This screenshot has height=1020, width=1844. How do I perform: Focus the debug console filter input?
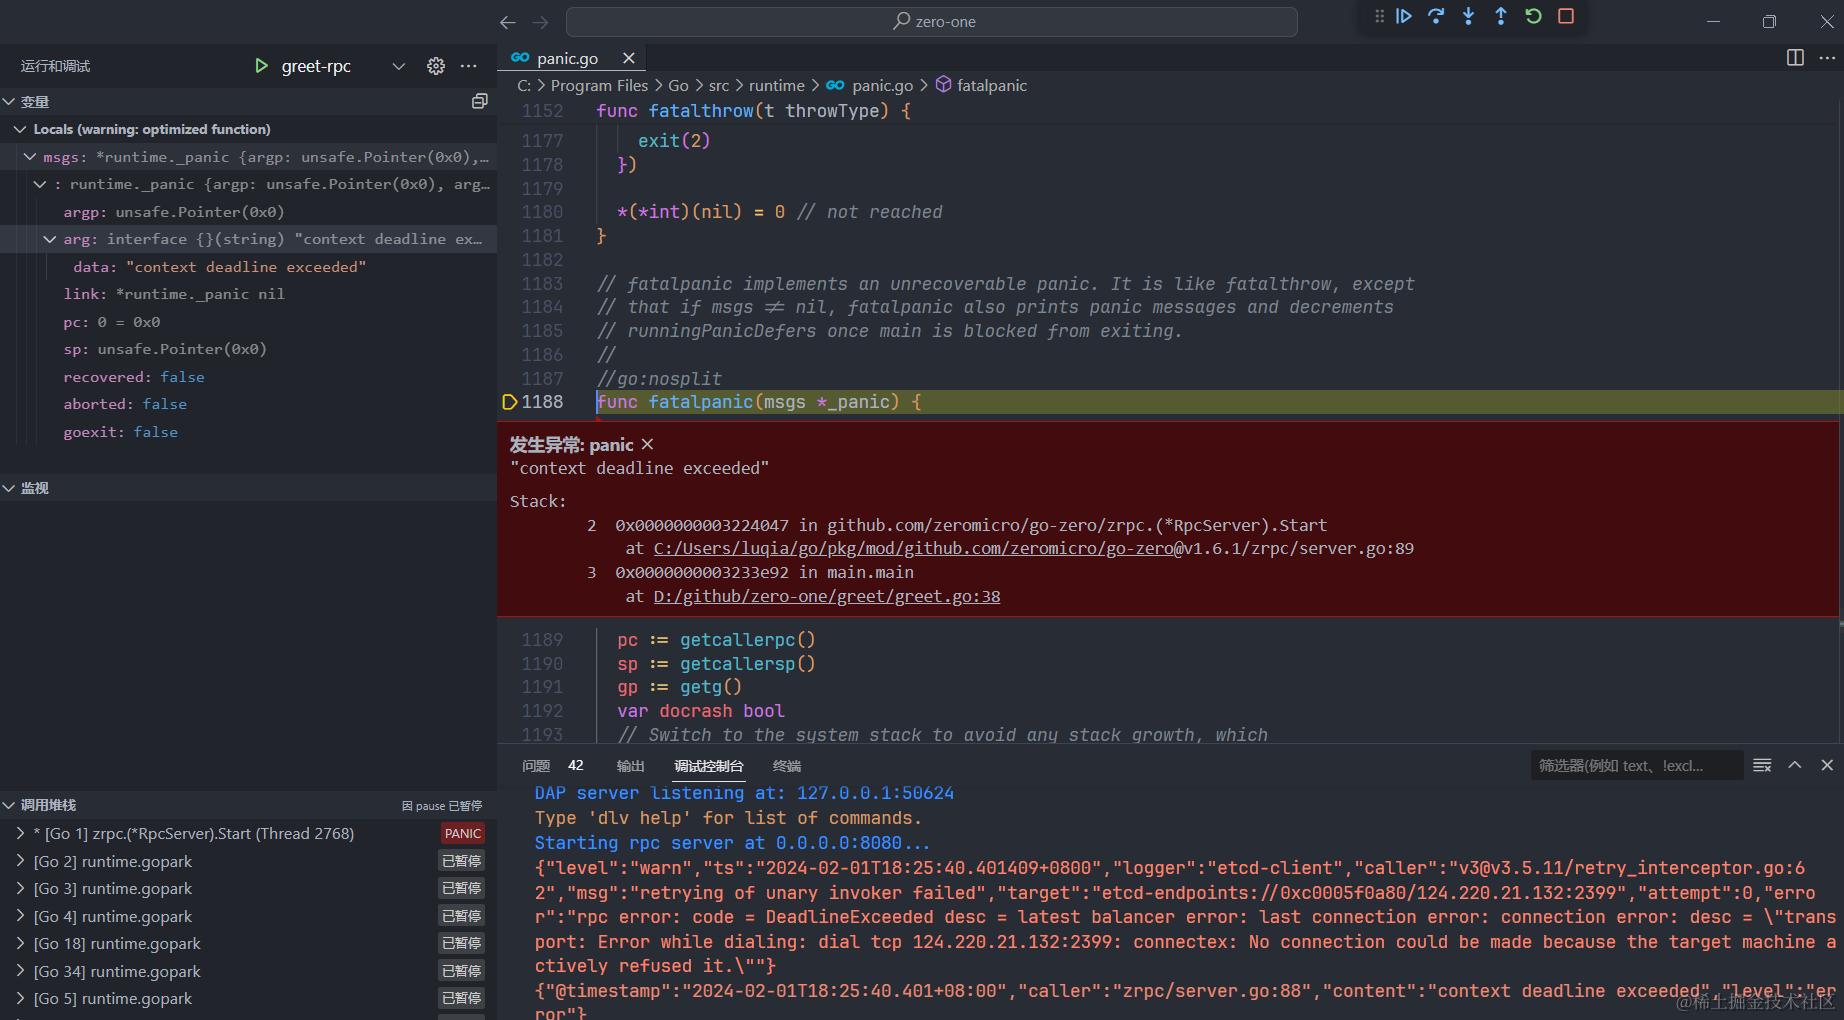click(x=1636, y=765)
